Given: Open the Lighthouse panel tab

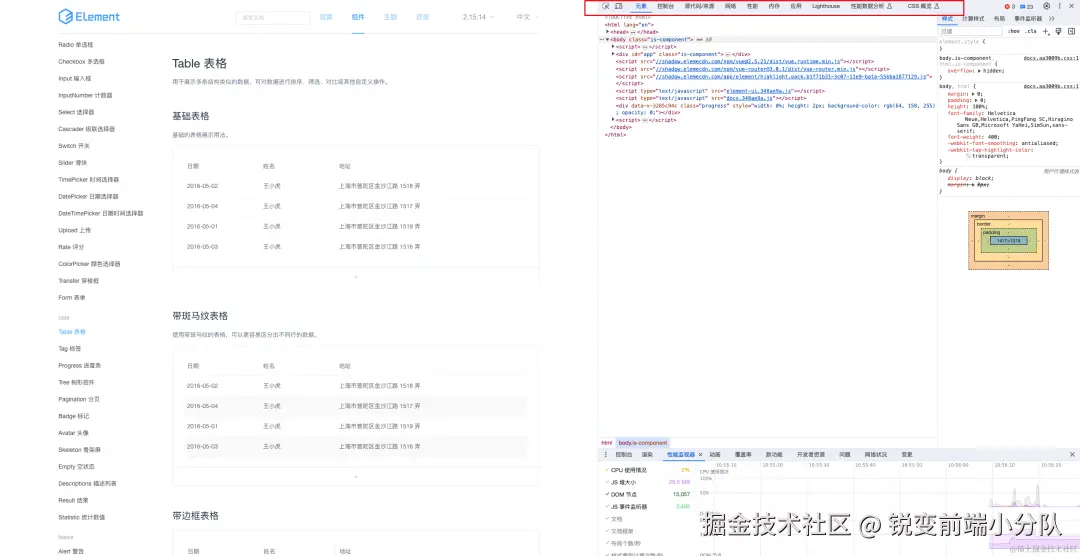Looking at the screenshot, I should pyautogui.click(x=826, y=6).
